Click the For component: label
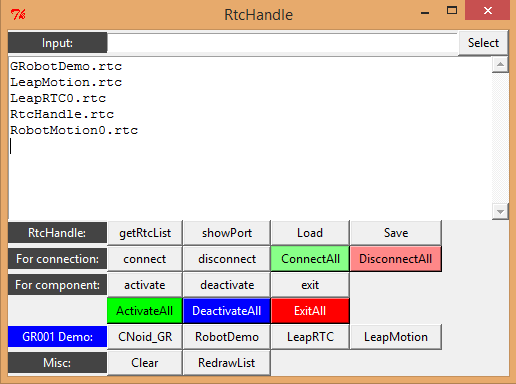Viewport: 516px width, 384px height. coord(57,285)
